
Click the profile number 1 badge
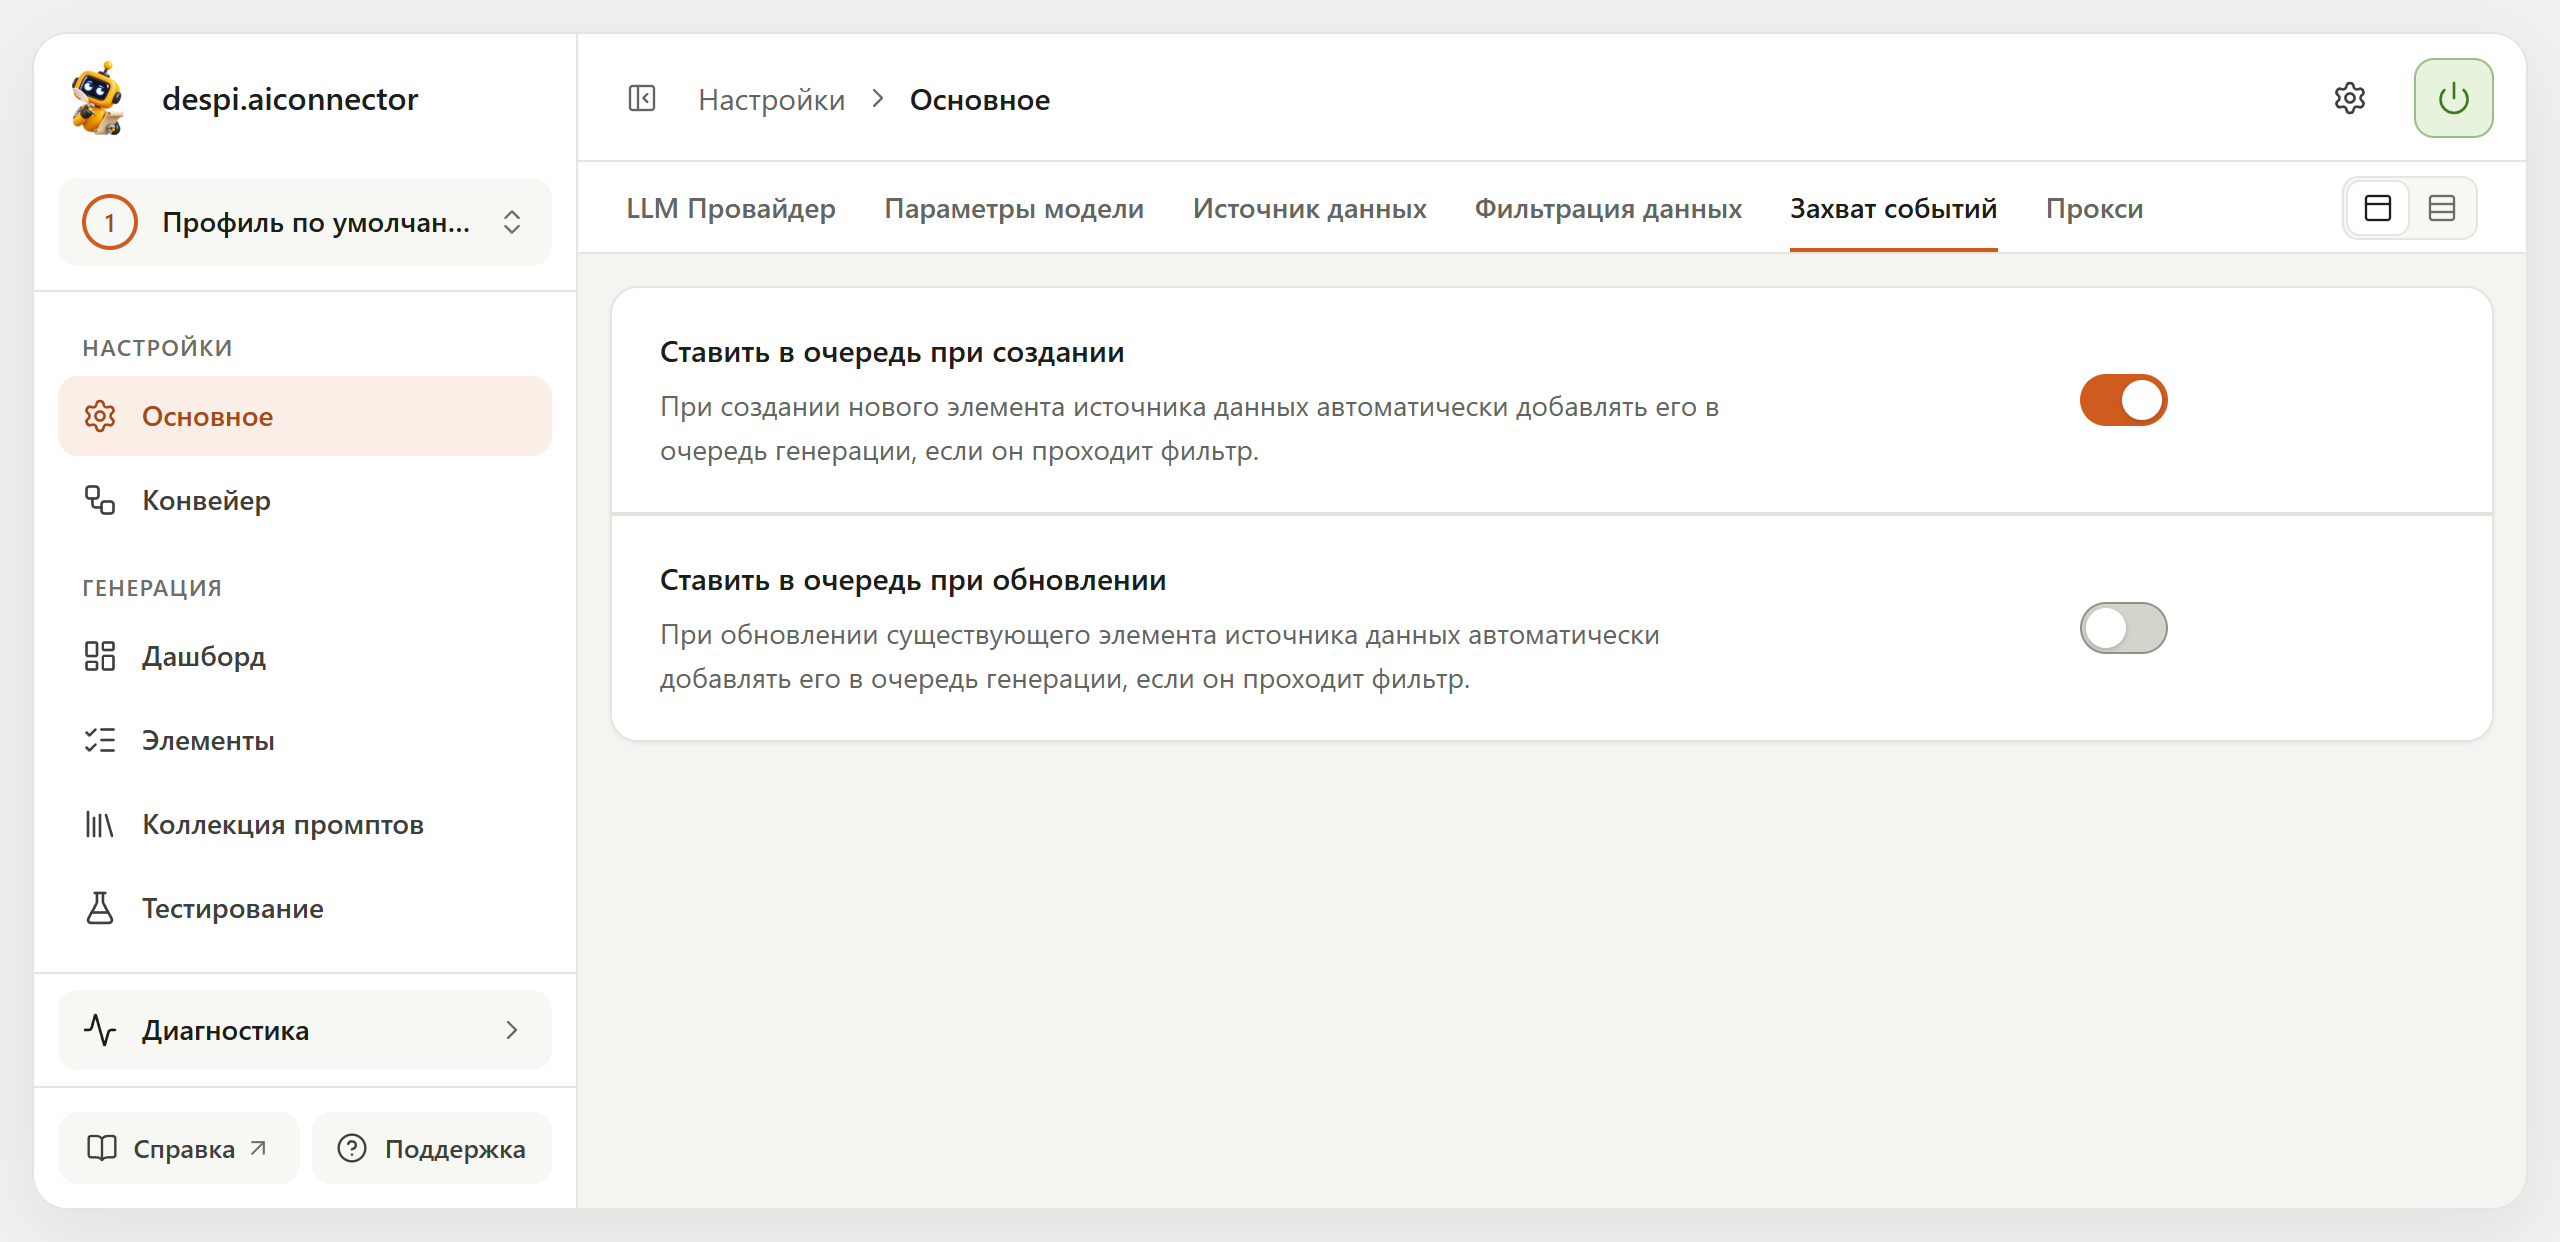pos(110,222)
